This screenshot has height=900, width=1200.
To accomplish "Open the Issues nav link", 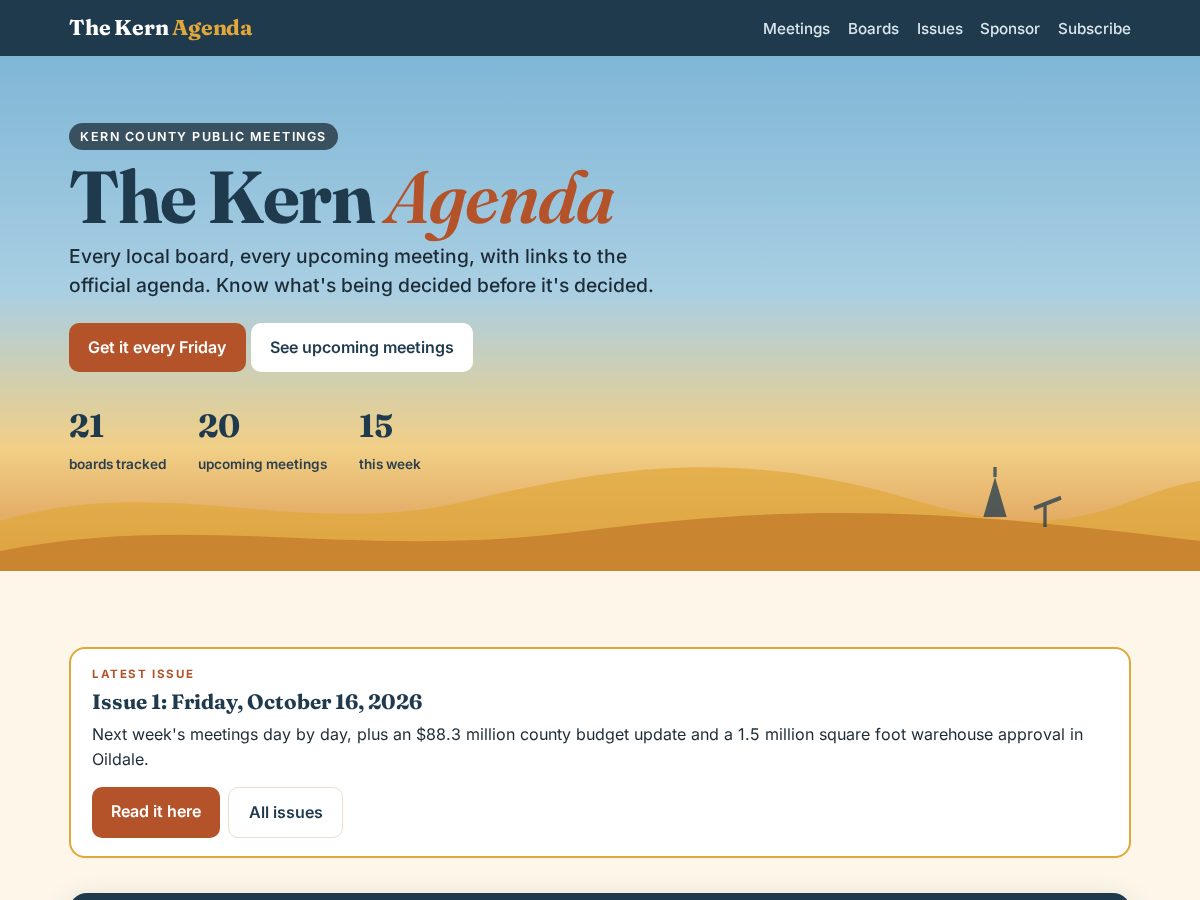I will click(x=940, y=29).
